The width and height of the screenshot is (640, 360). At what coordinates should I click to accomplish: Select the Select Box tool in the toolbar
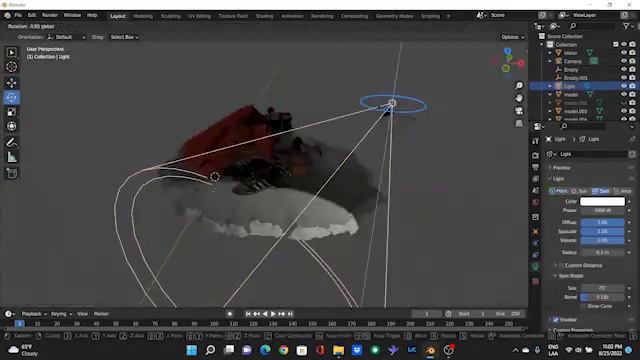11,52
